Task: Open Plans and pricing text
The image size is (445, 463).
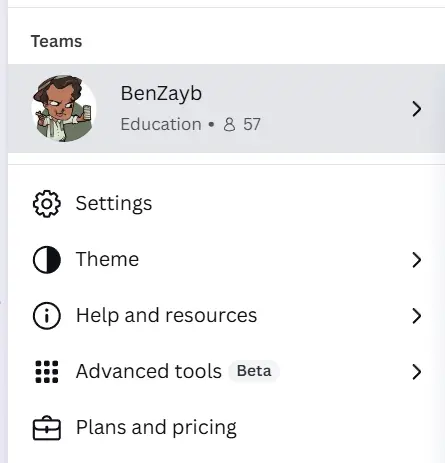Action: pos(156,428)
